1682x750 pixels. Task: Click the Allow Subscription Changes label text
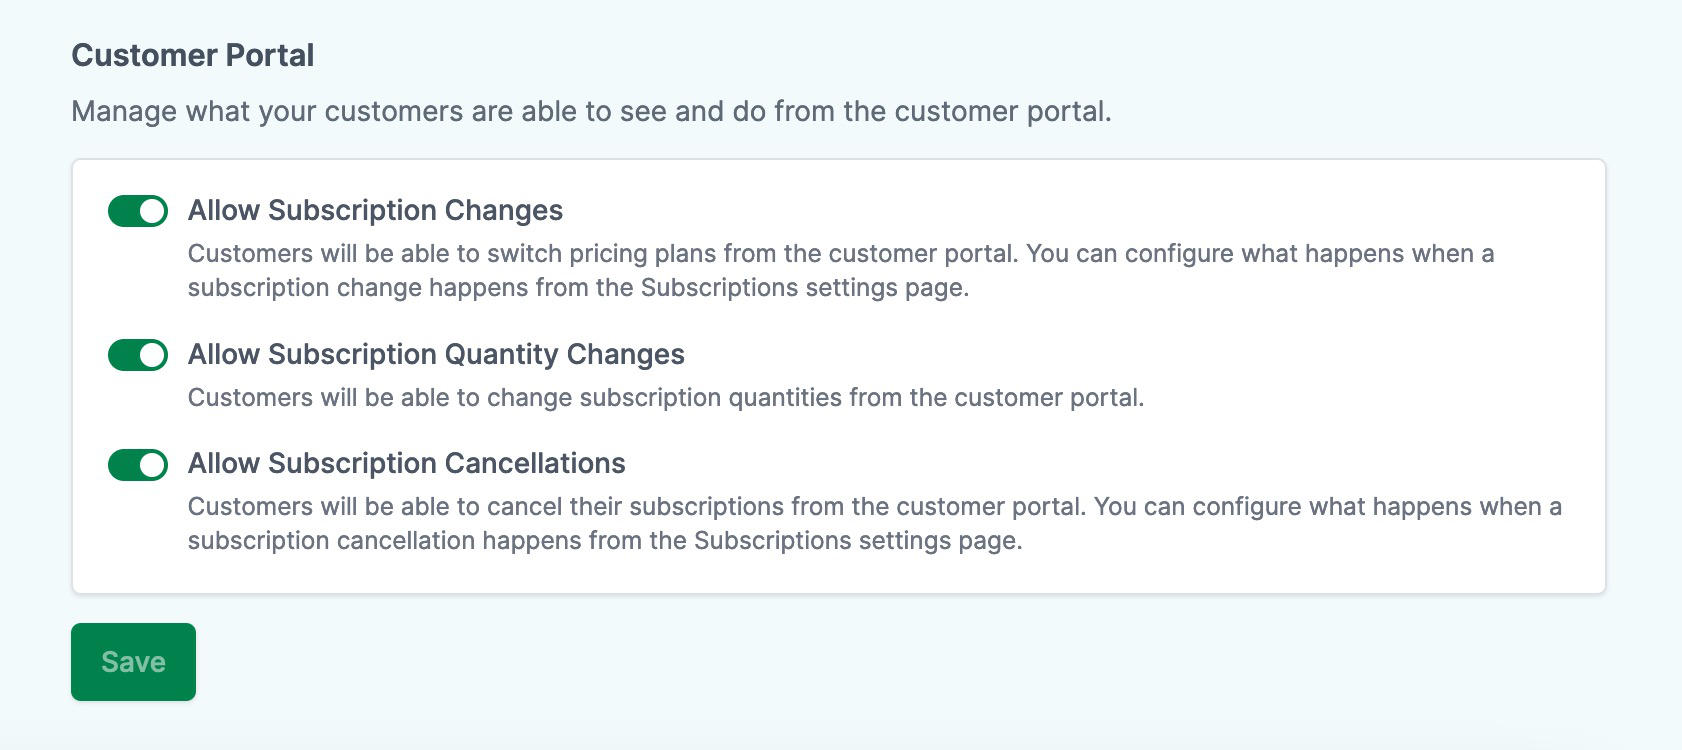coord(375,211)
